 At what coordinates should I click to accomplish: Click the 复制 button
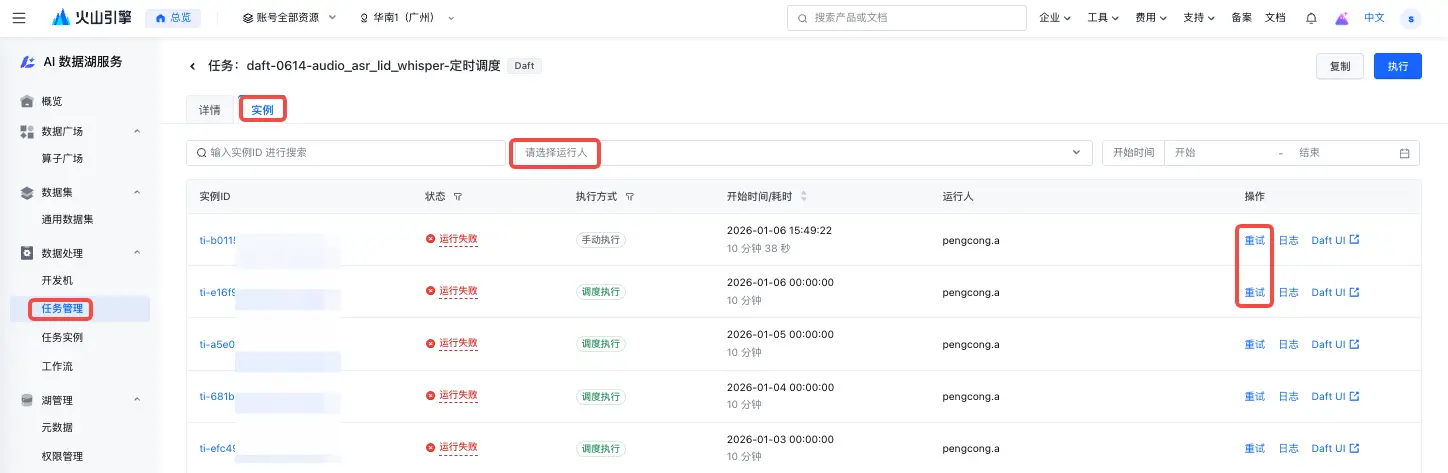point(1340,66)
